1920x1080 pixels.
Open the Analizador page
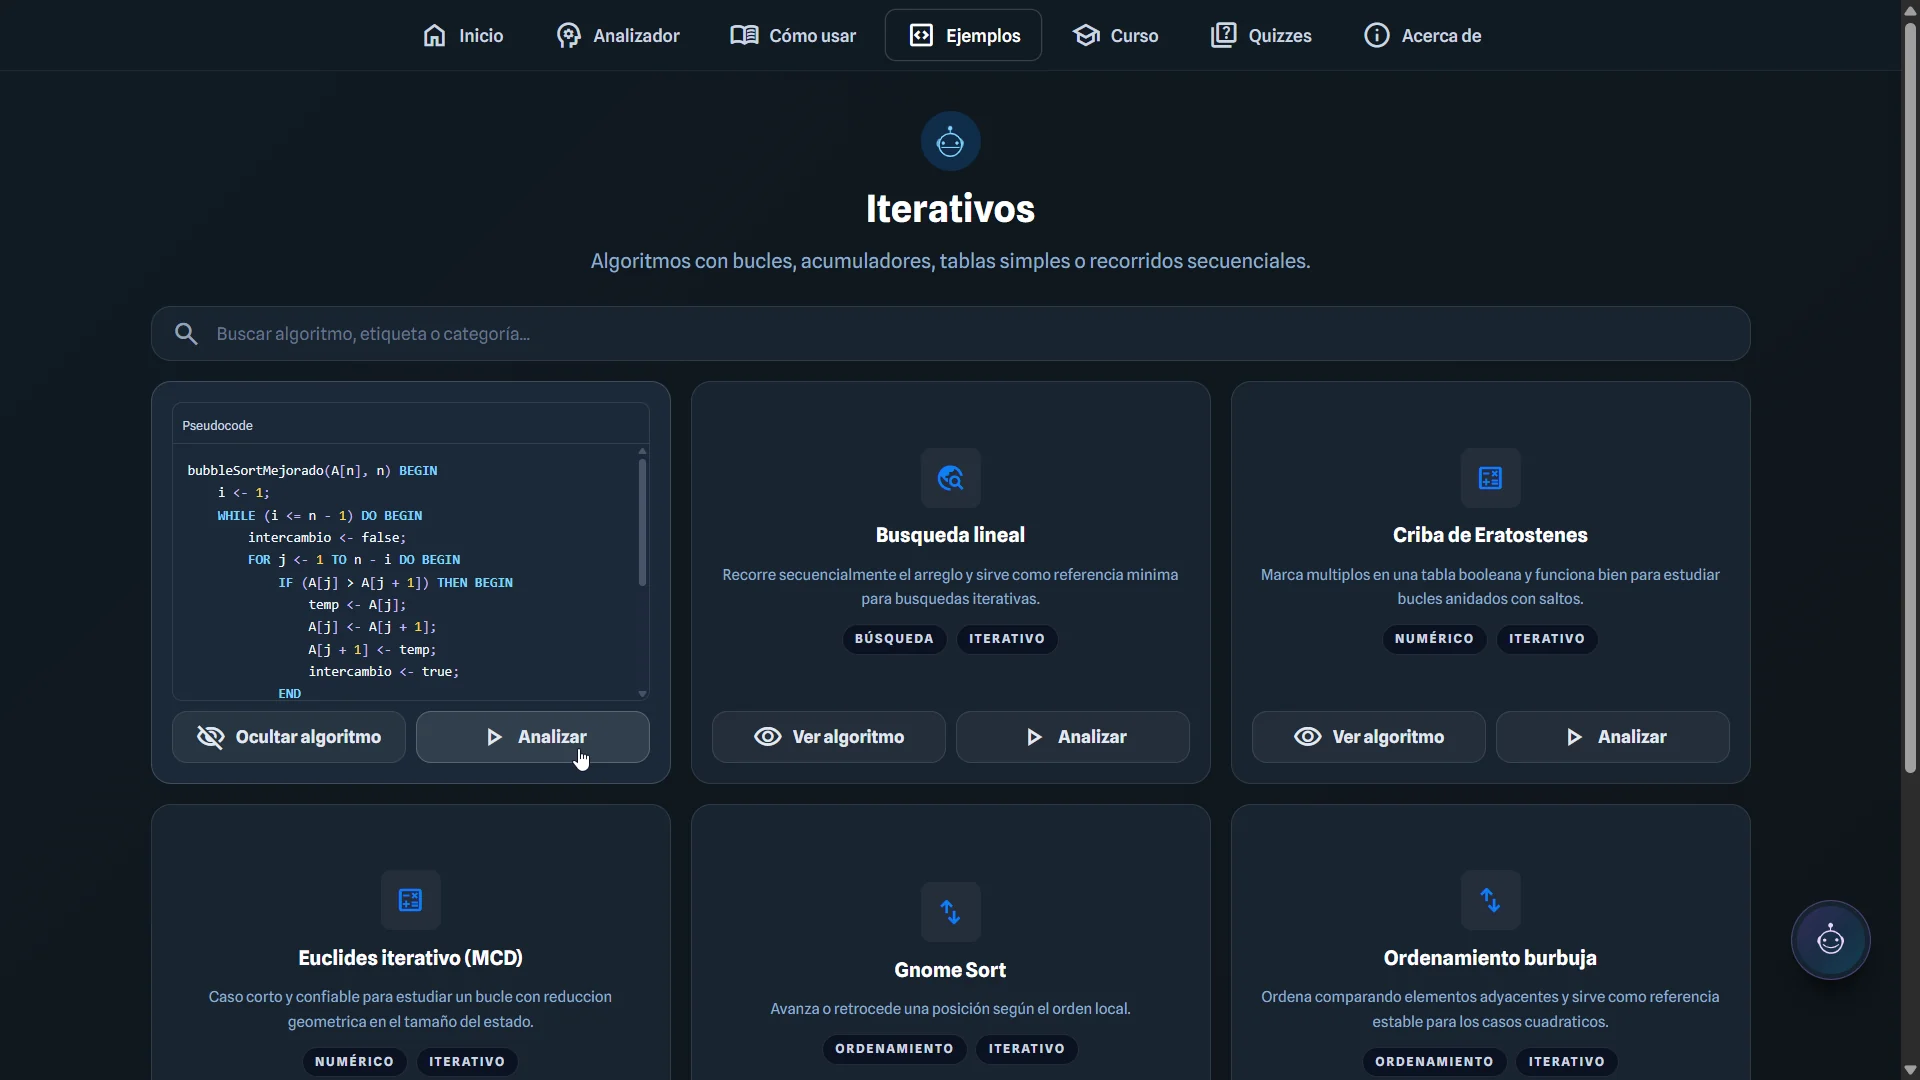tap(618, 35)
